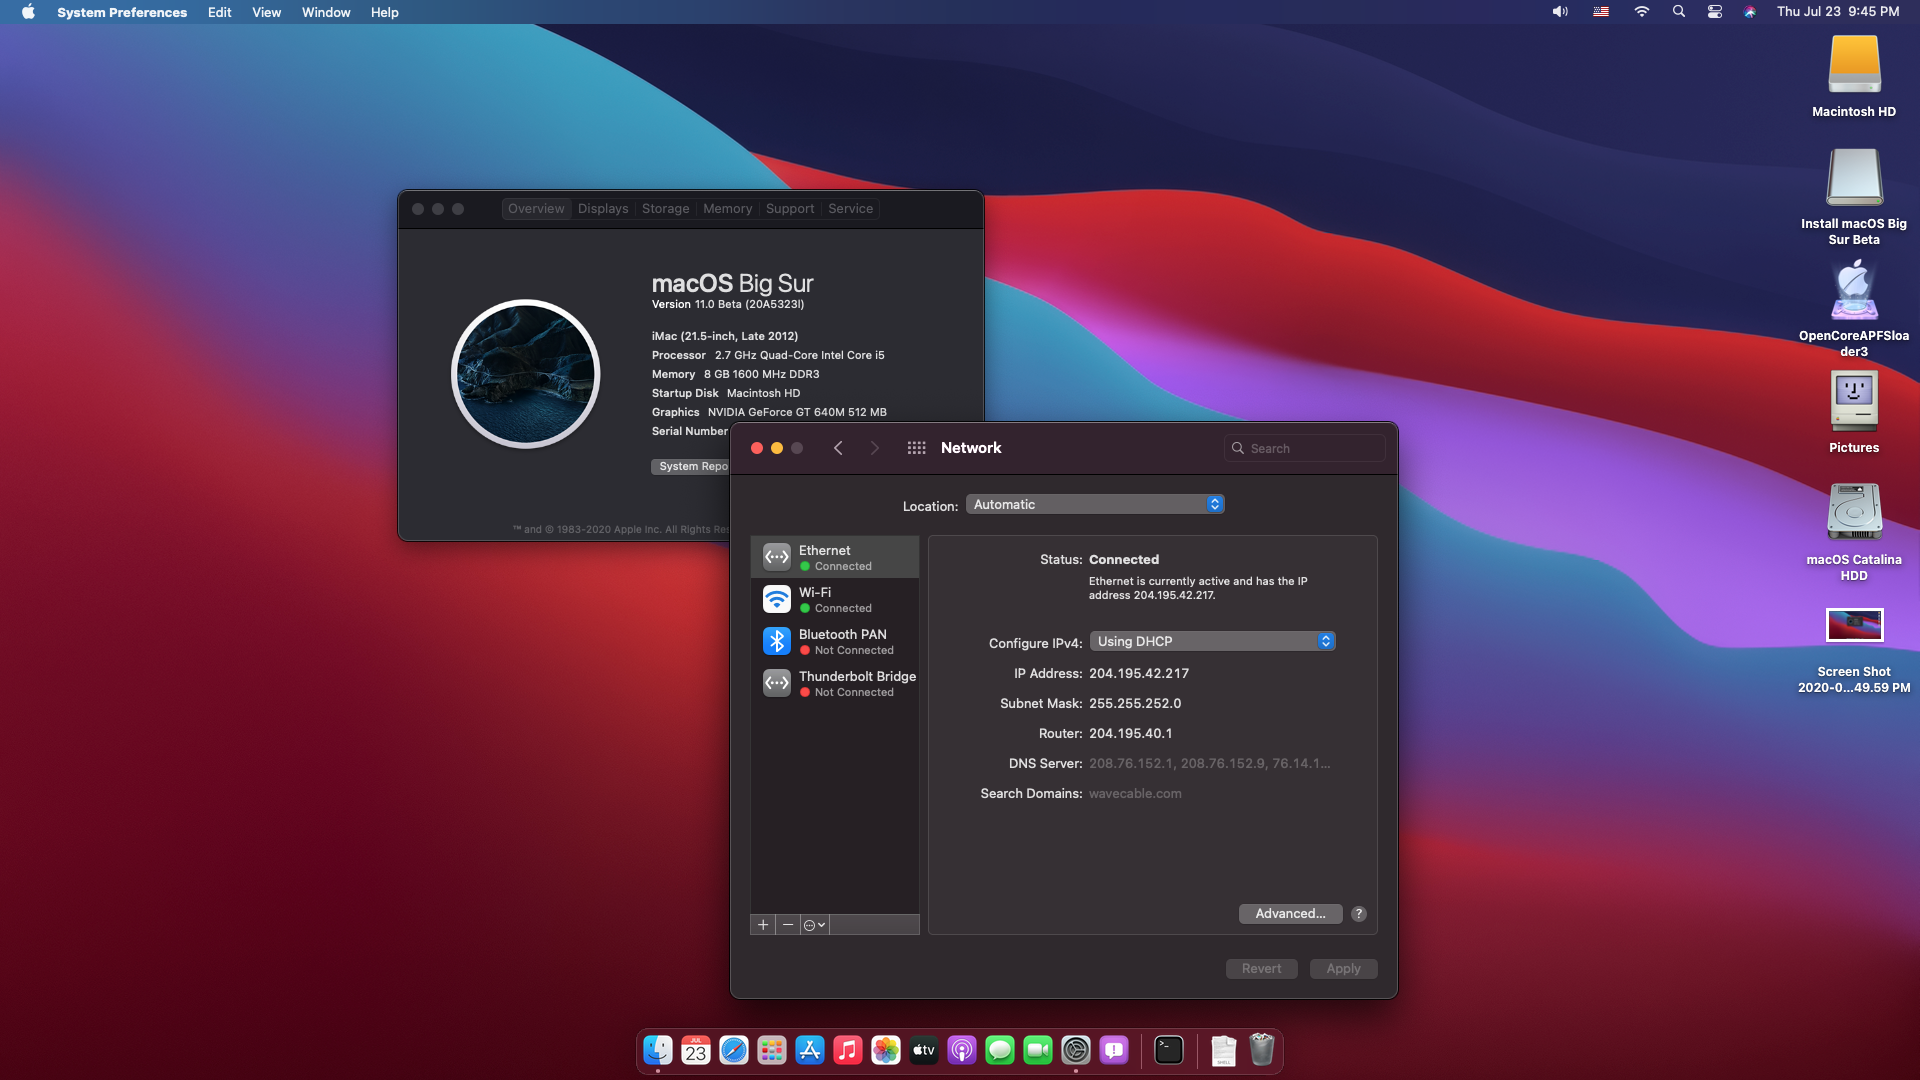Open Terminal from the Dock

pos(1168,1050)
